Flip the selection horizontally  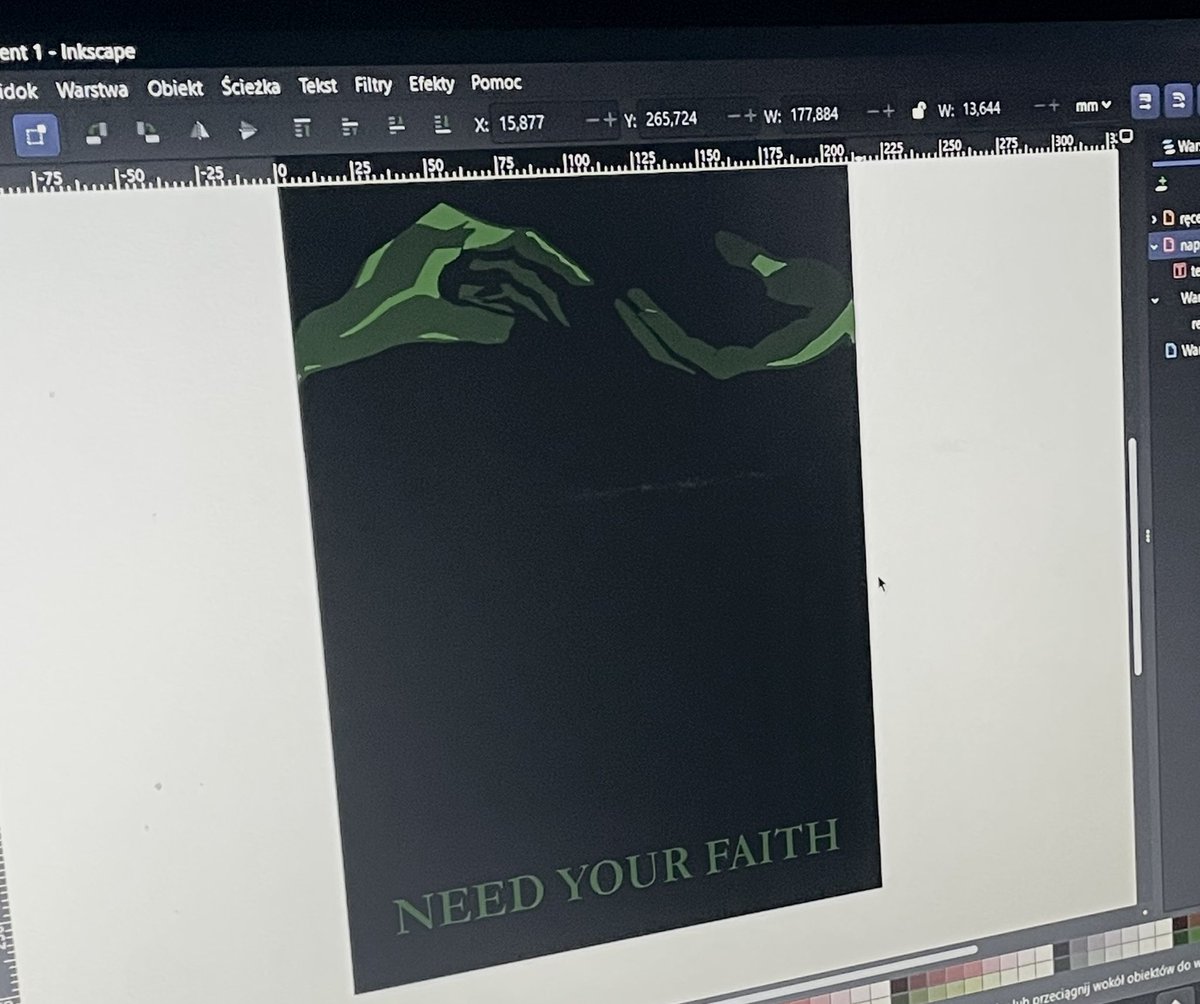click(x=199, y=130)
